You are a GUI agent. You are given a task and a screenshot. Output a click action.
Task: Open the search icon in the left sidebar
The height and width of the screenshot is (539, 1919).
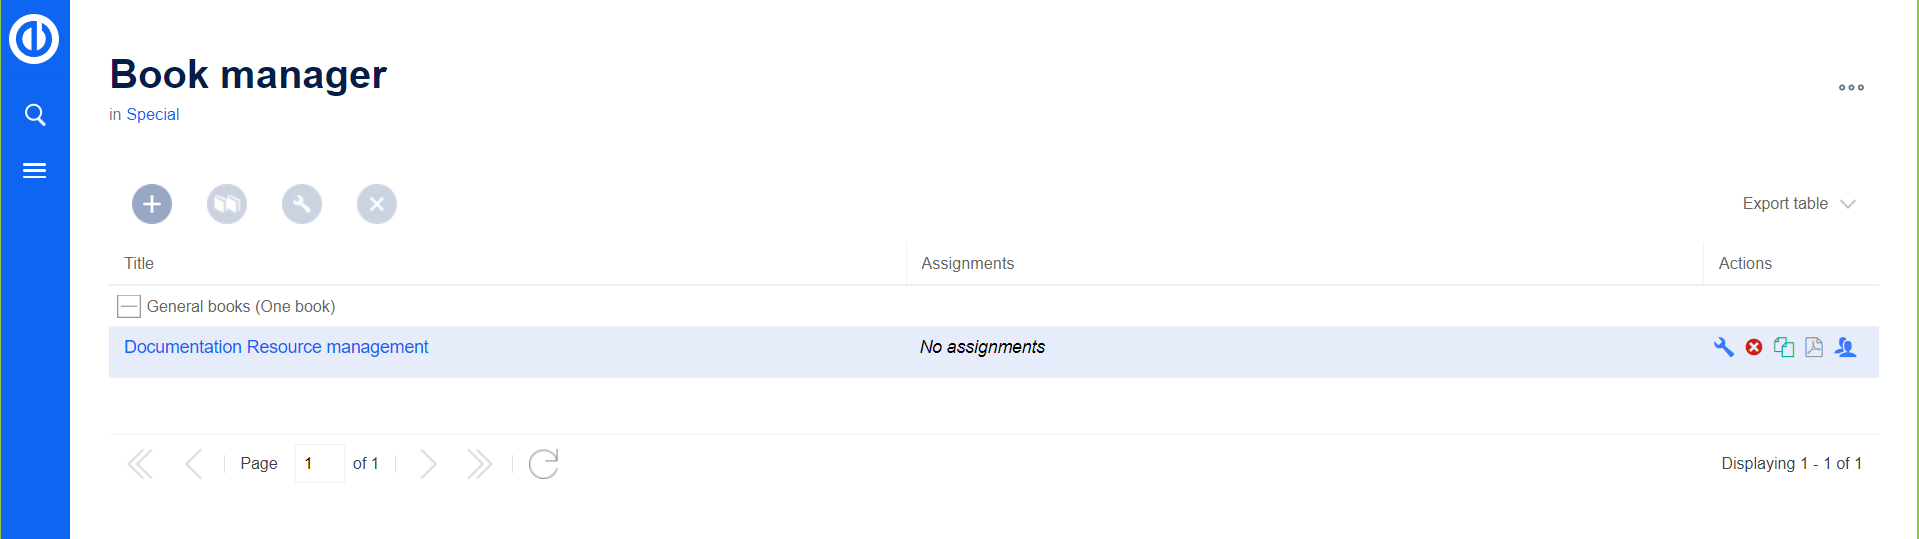[x=35, y=115]
